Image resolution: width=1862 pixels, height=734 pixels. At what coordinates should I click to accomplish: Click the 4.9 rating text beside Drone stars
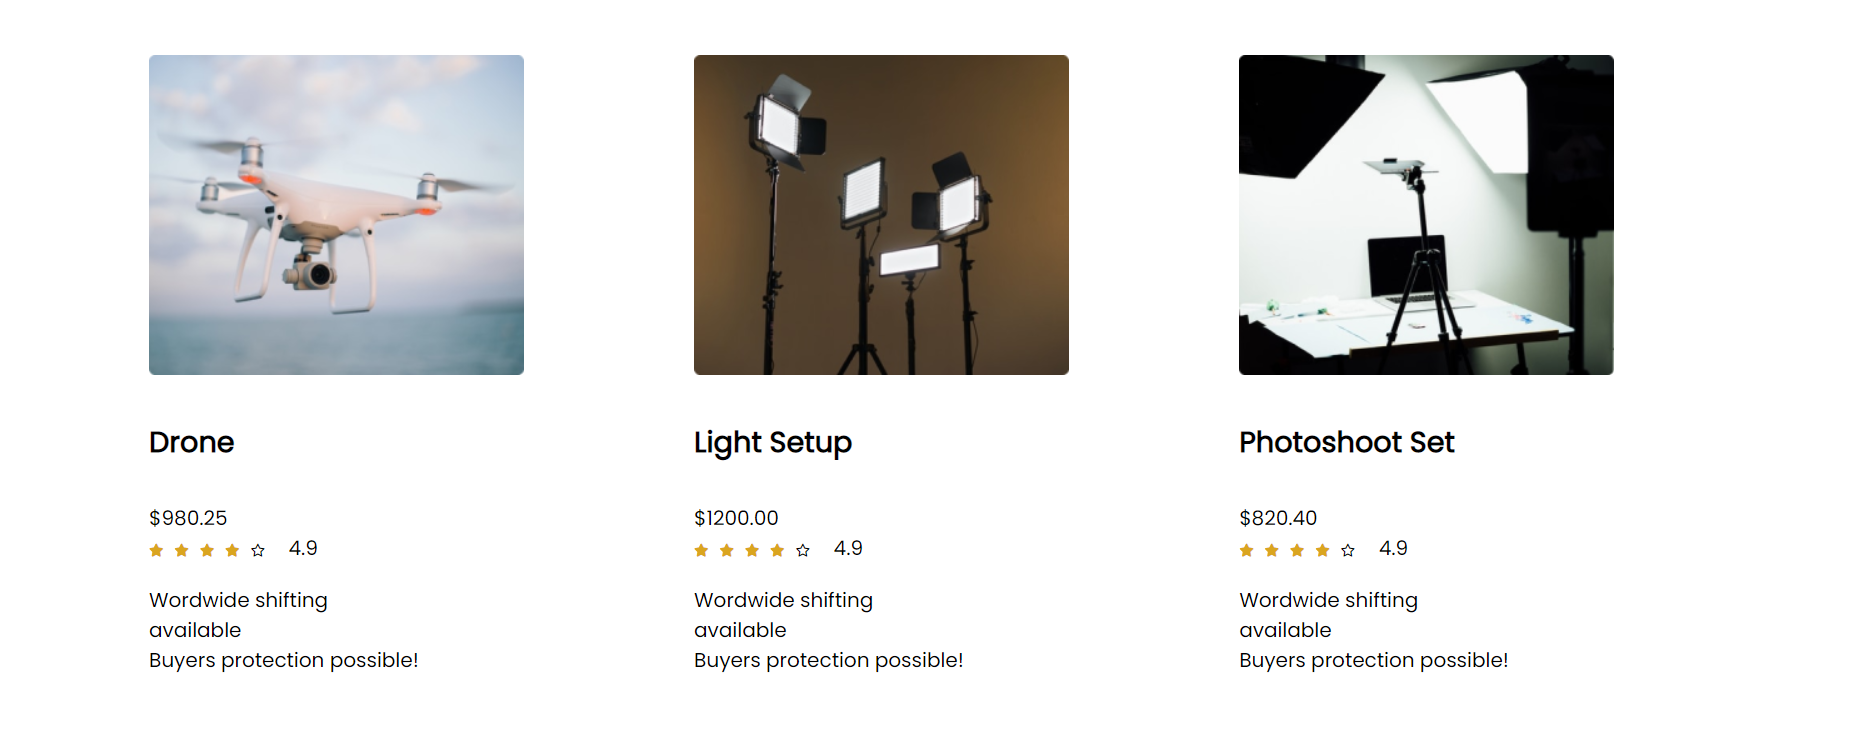point(303,547)
